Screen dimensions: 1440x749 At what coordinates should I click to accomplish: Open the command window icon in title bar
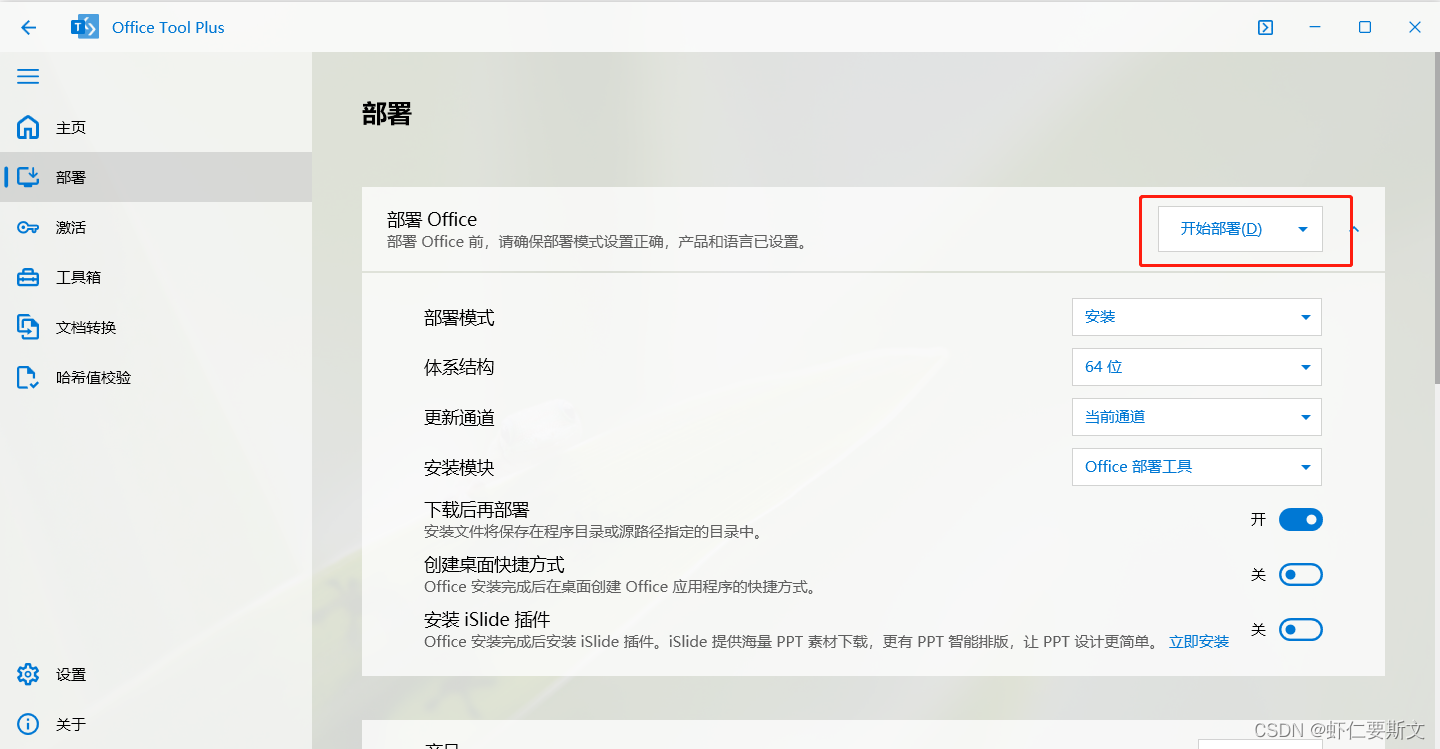(1265, 28)
